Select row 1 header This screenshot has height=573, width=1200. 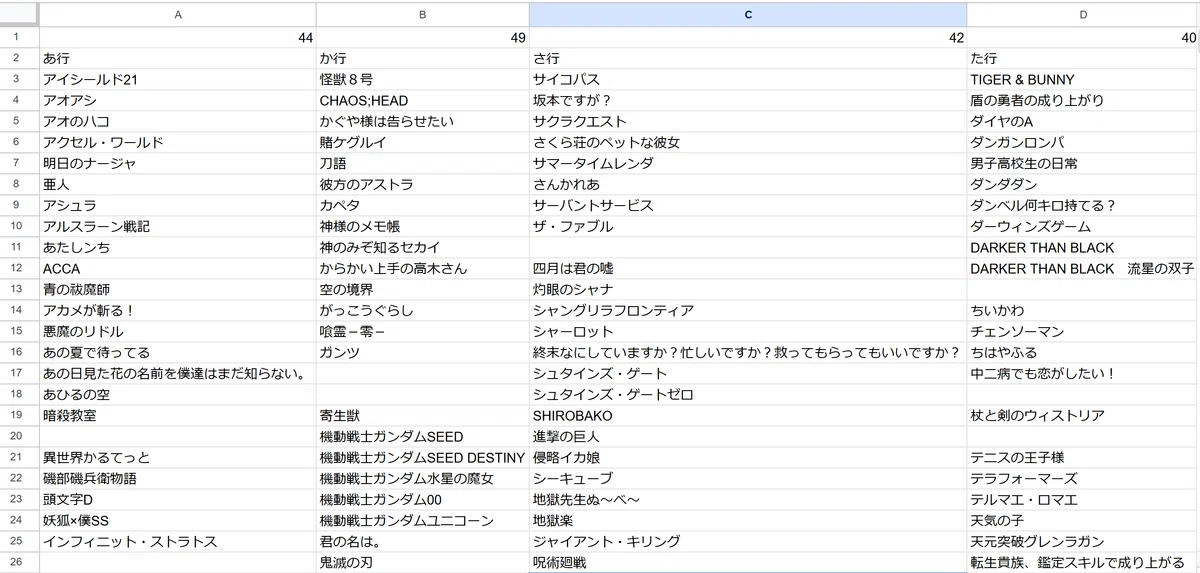[19, 38]
